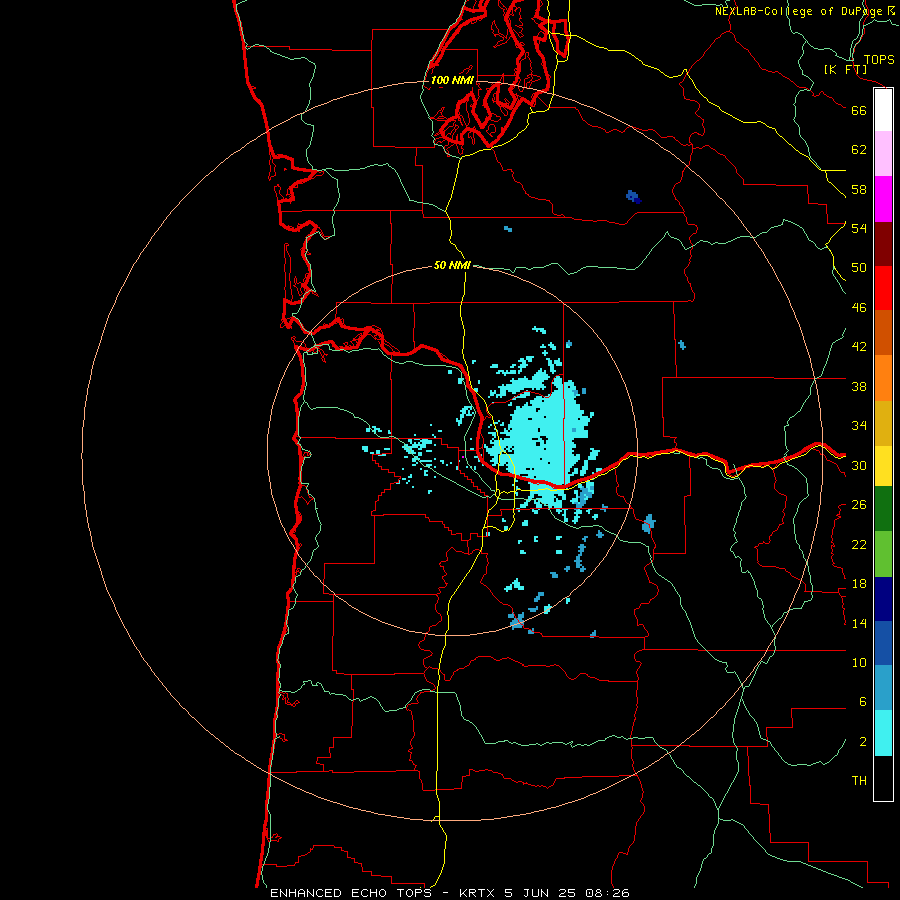The height and width of the screenshot is (900, 900).
Task: Click the '30' legend scale value
Action: 859,465
